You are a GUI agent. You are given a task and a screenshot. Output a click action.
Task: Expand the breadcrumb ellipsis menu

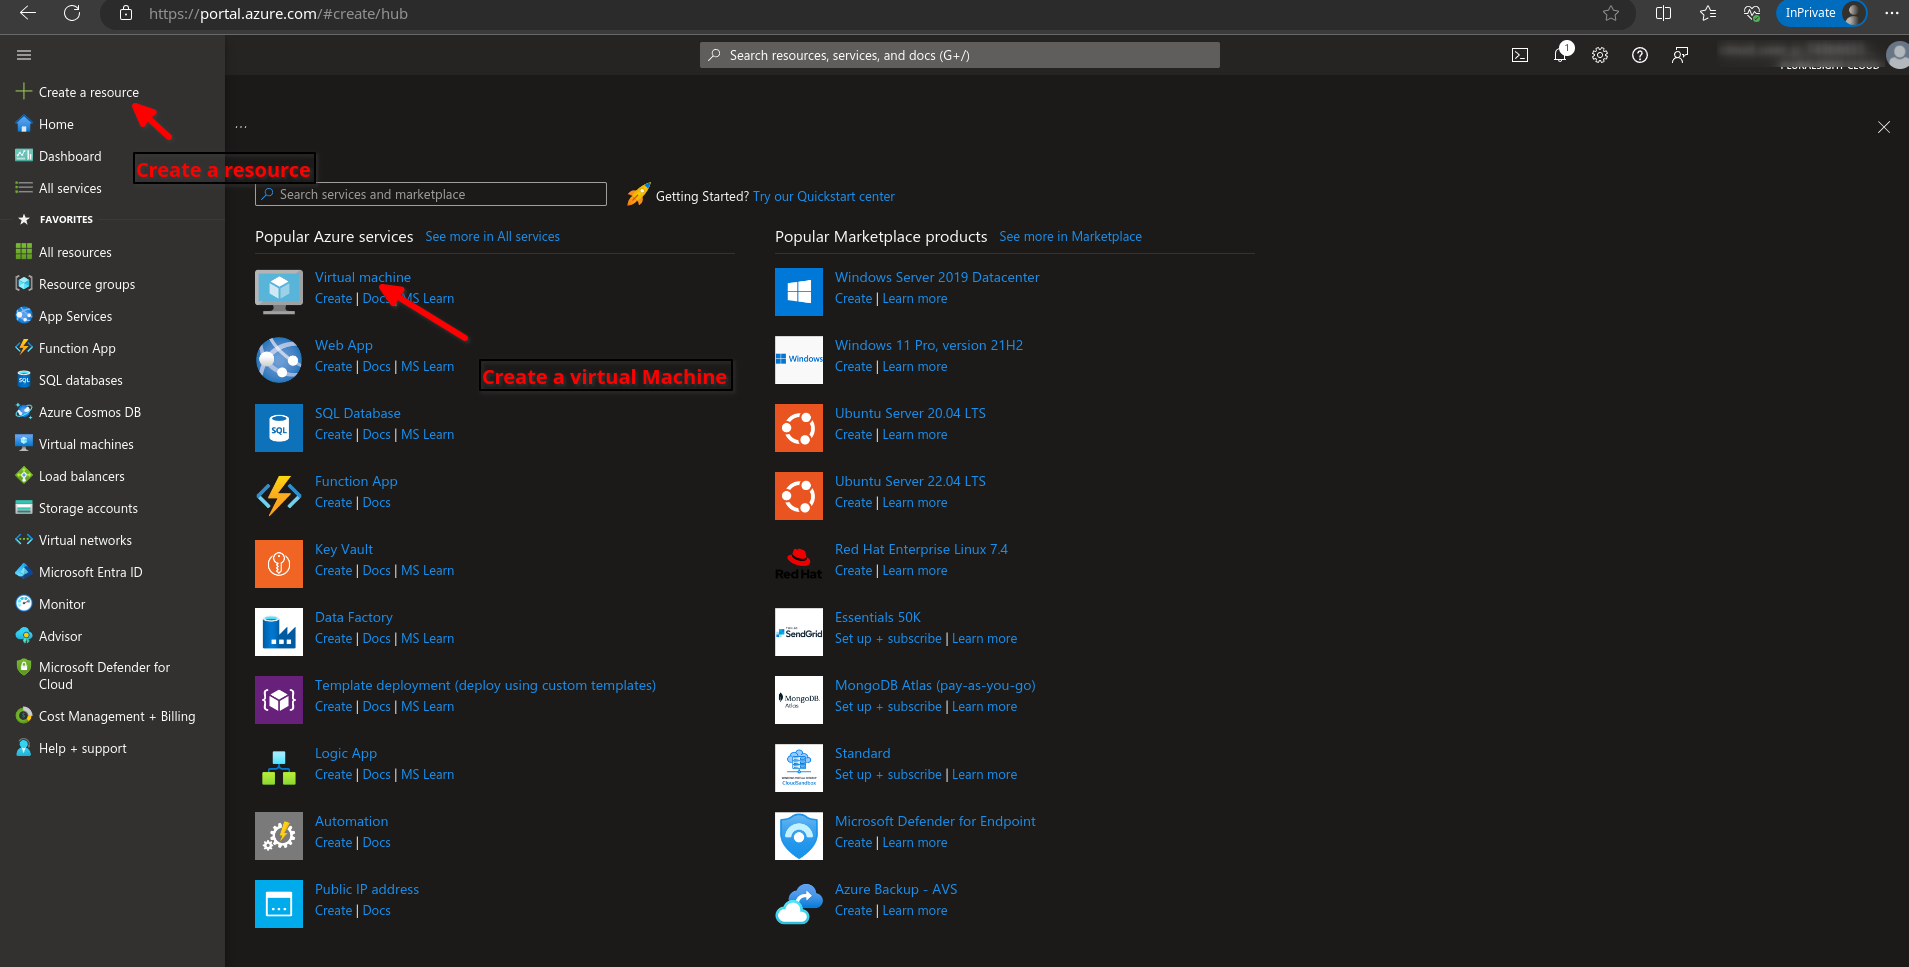click(x=241, y=127)
